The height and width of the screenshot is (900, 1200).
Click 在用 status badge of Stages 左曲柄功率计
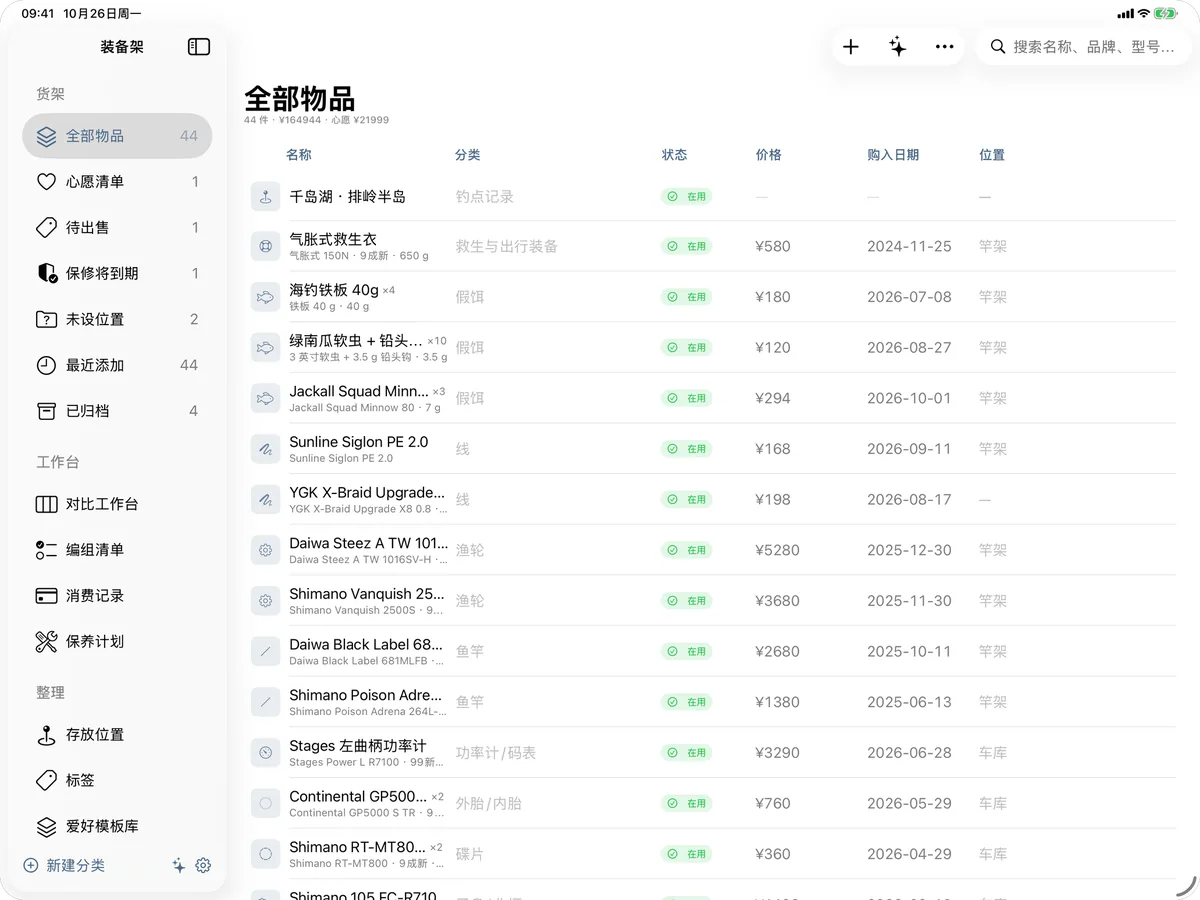(x=686, y=753)
